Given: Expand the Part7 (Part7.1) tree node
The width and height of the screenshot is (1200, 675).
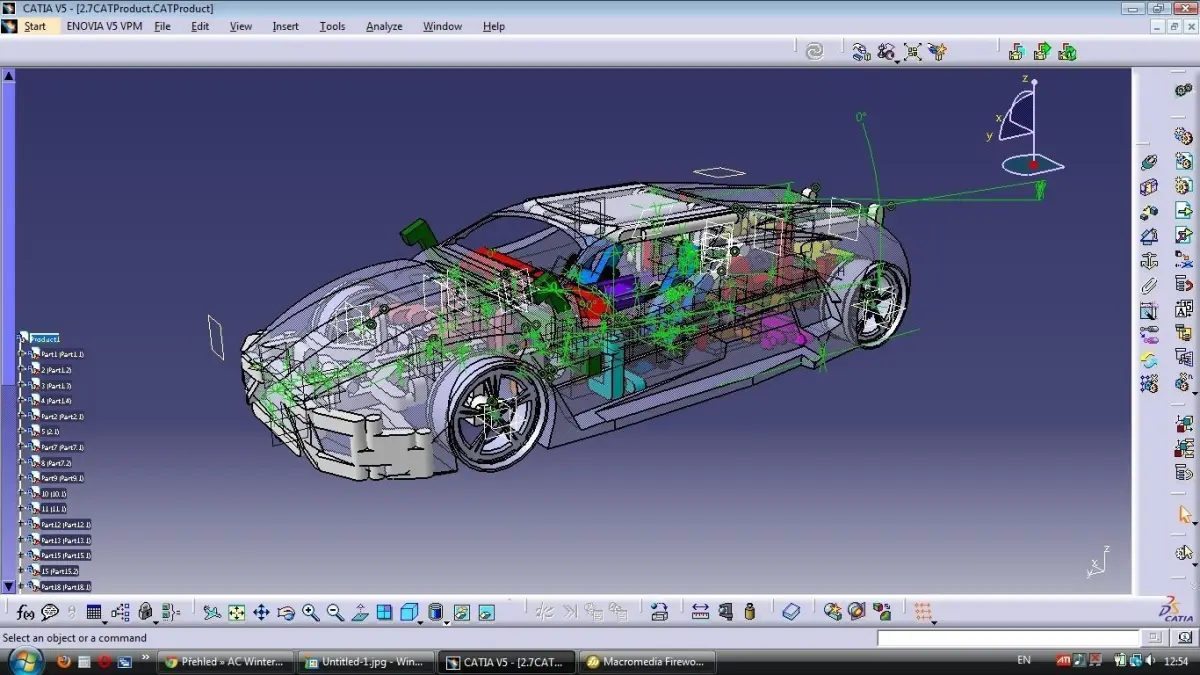Looking at the screenshot, I should [22, 447].
